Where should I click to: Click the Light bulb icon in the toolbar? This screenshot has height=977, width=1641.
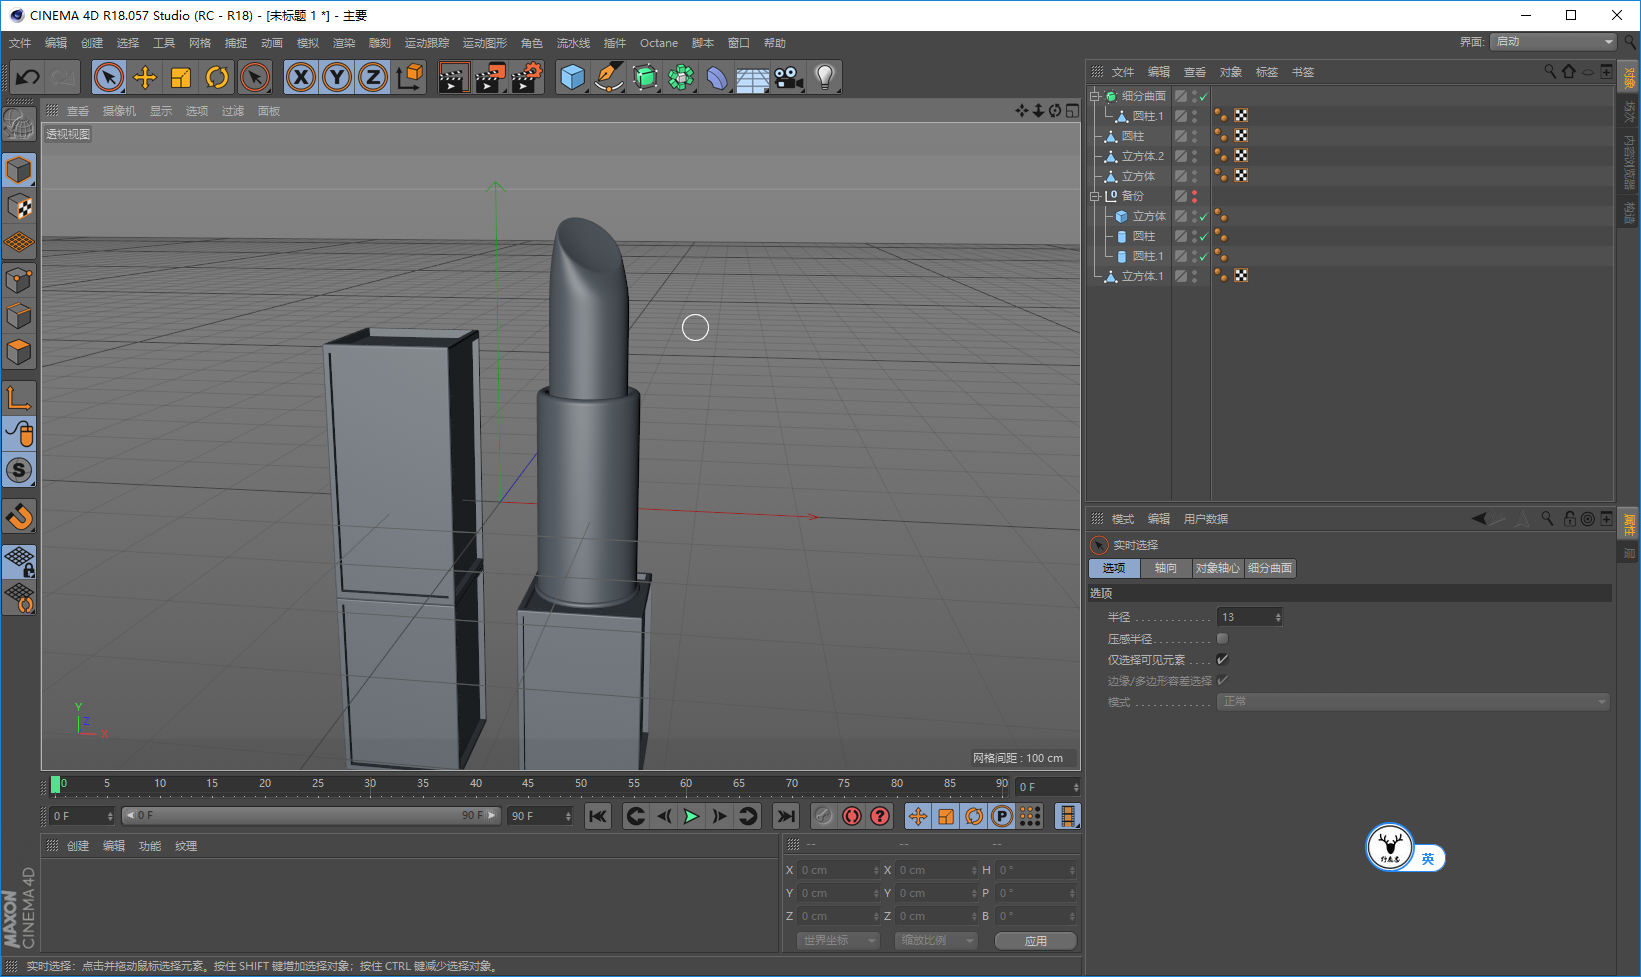(x=825, y=77)
